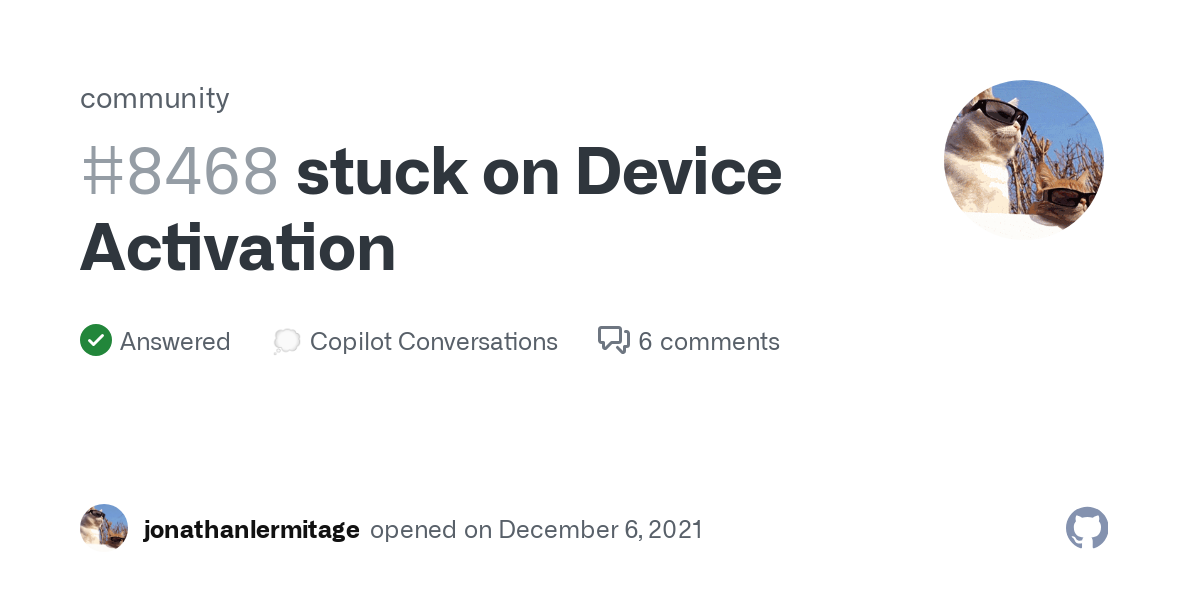Click the 'opened on' text
Image resolution: width=1200 pixels, height=600 pixels.
tap(431, 530)
